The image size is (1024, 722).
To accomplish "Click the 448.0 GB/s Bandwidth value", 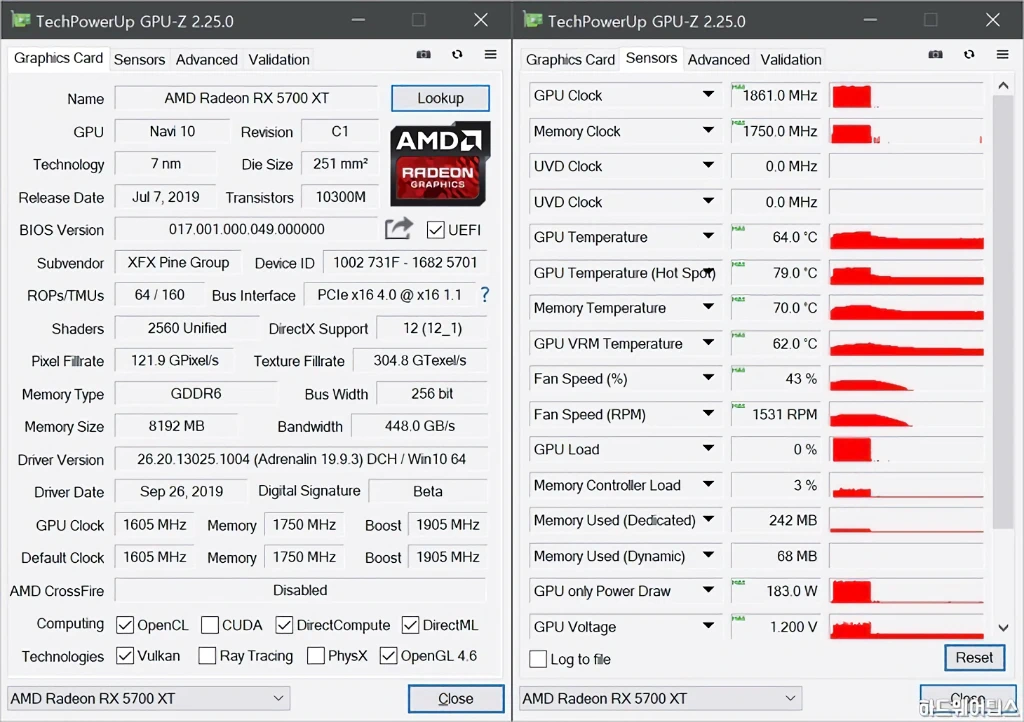I will [x=420, y=426].
